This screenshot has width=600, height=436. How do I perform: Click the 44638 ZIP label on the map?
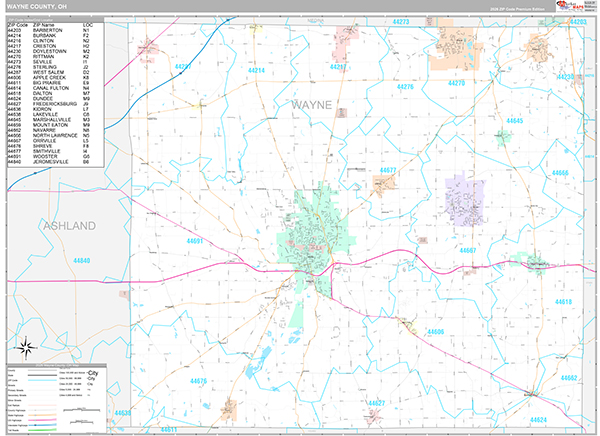click(122, 413)
